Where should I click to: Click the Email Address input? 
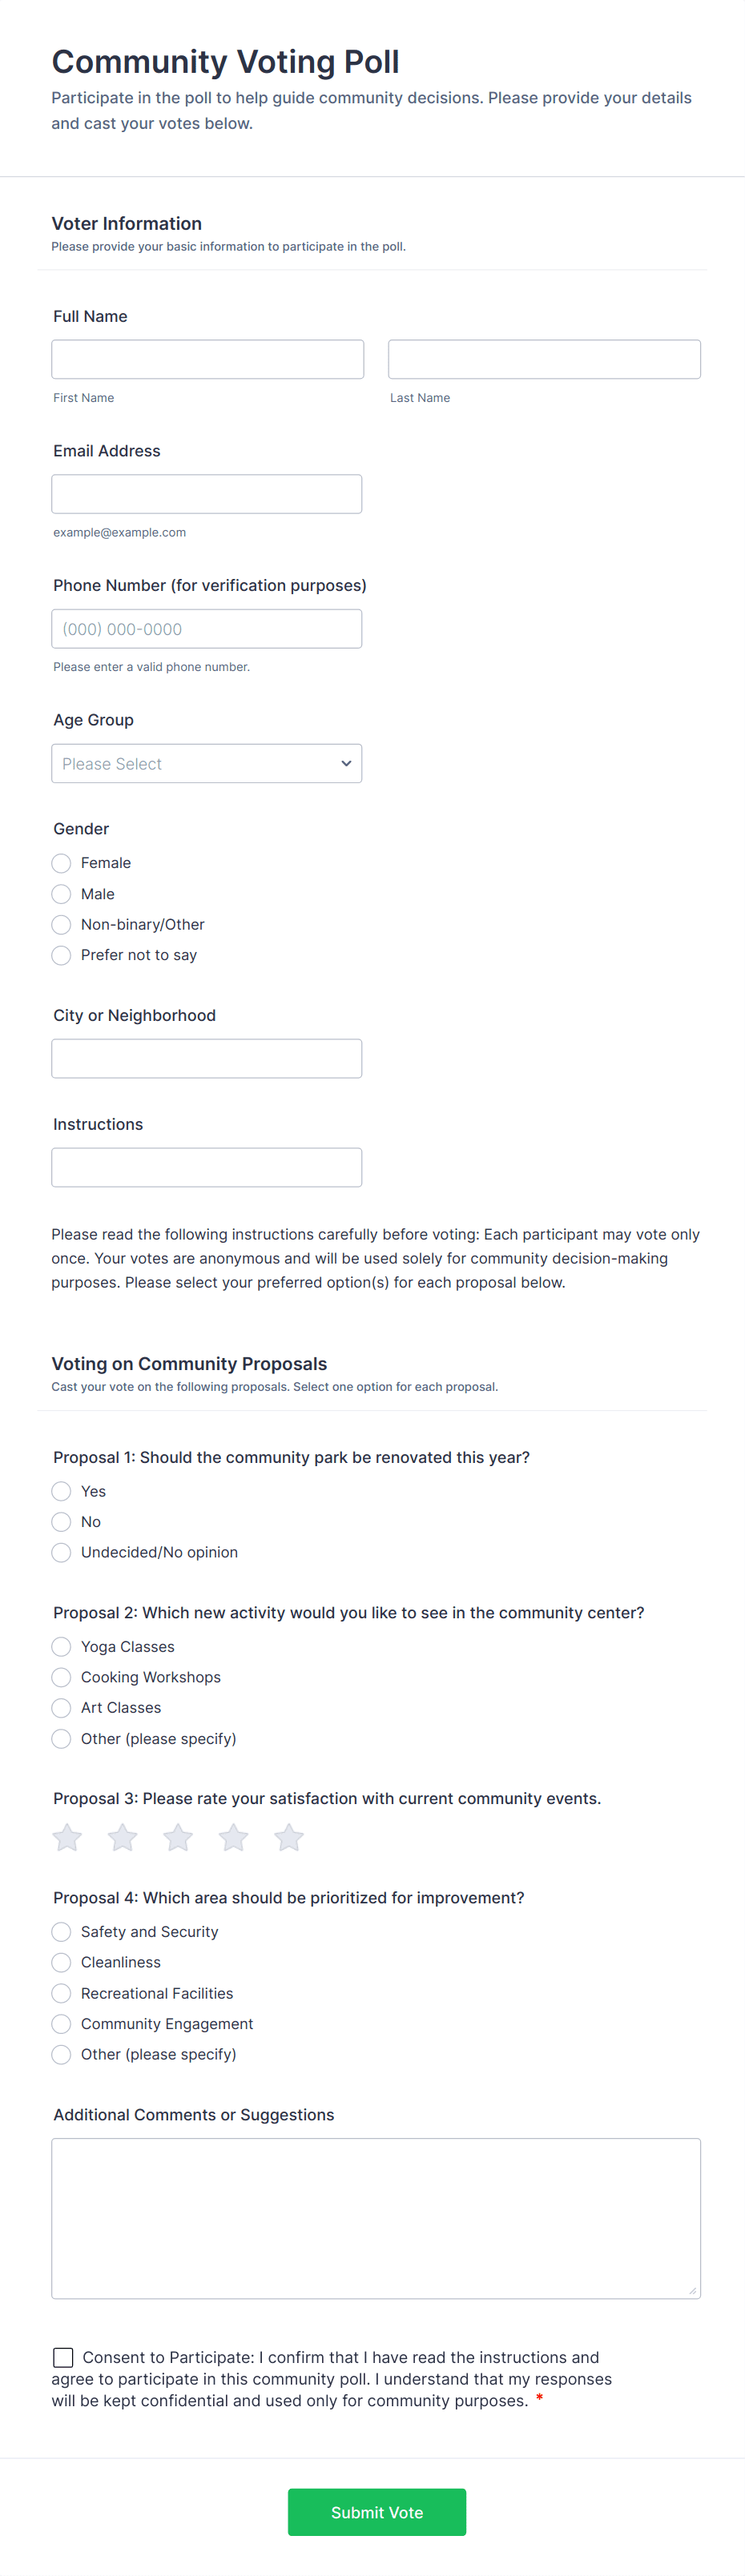coord(206,494)
